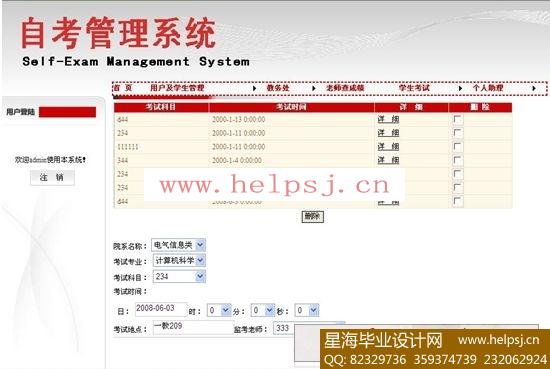Open the 用户及学生管理 menu

177,88
